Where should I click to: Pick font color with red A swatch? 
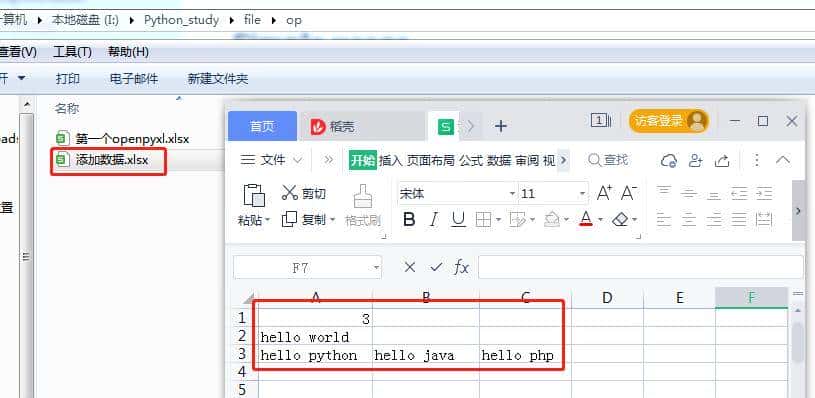click(586, 220)
